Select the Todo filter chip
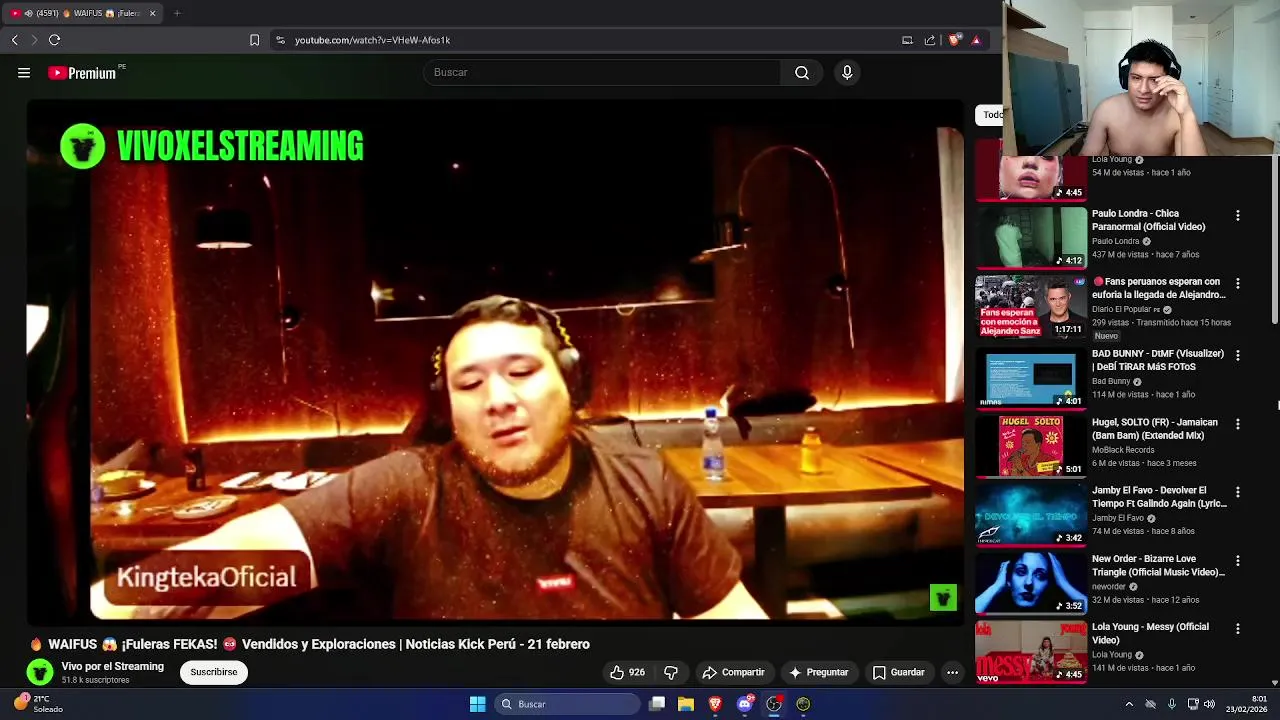Screen dimensions: 1280x720 990,114
